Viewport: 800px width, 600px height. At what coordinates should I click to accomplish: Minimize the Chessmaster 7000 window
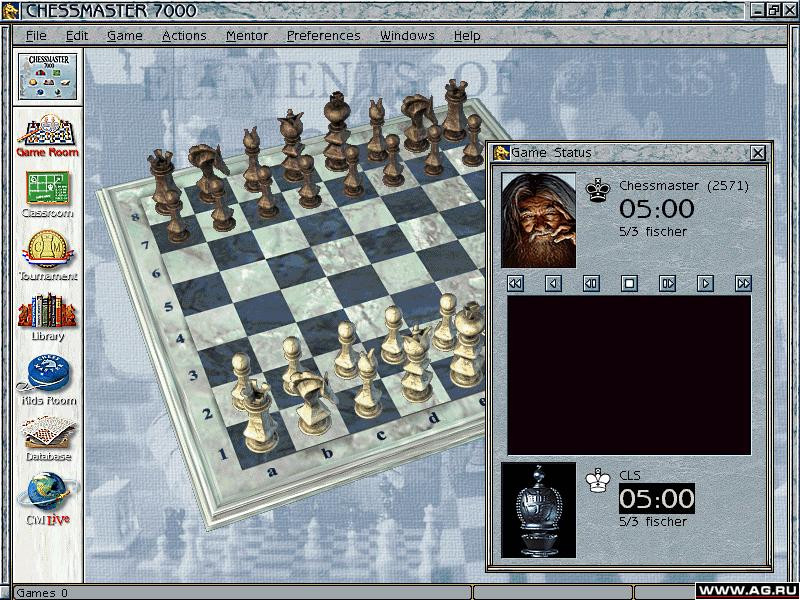point(759,10)
